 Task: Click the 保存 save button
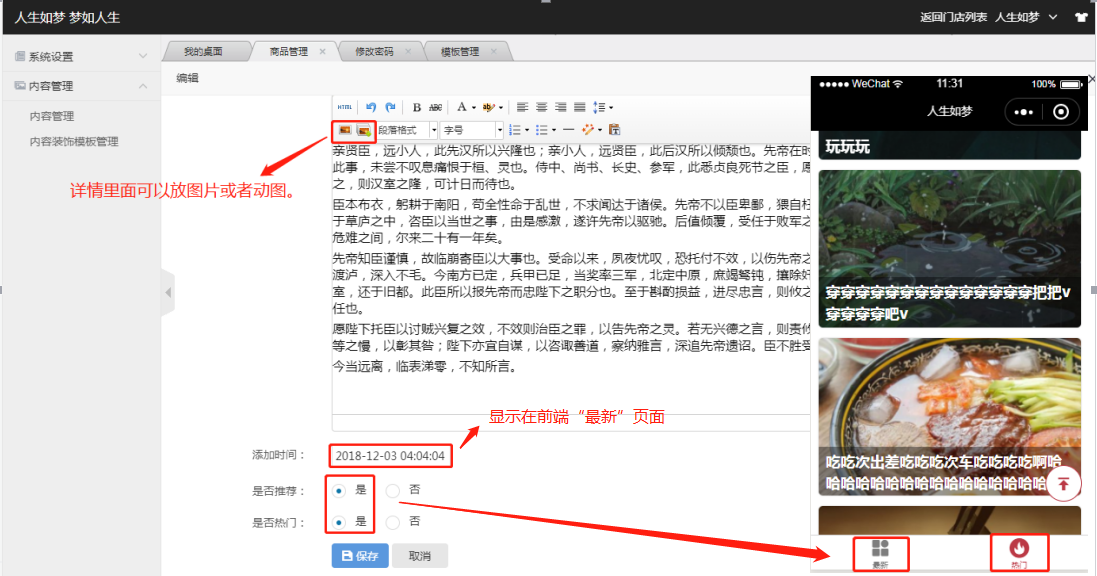[x=359, y=556]
